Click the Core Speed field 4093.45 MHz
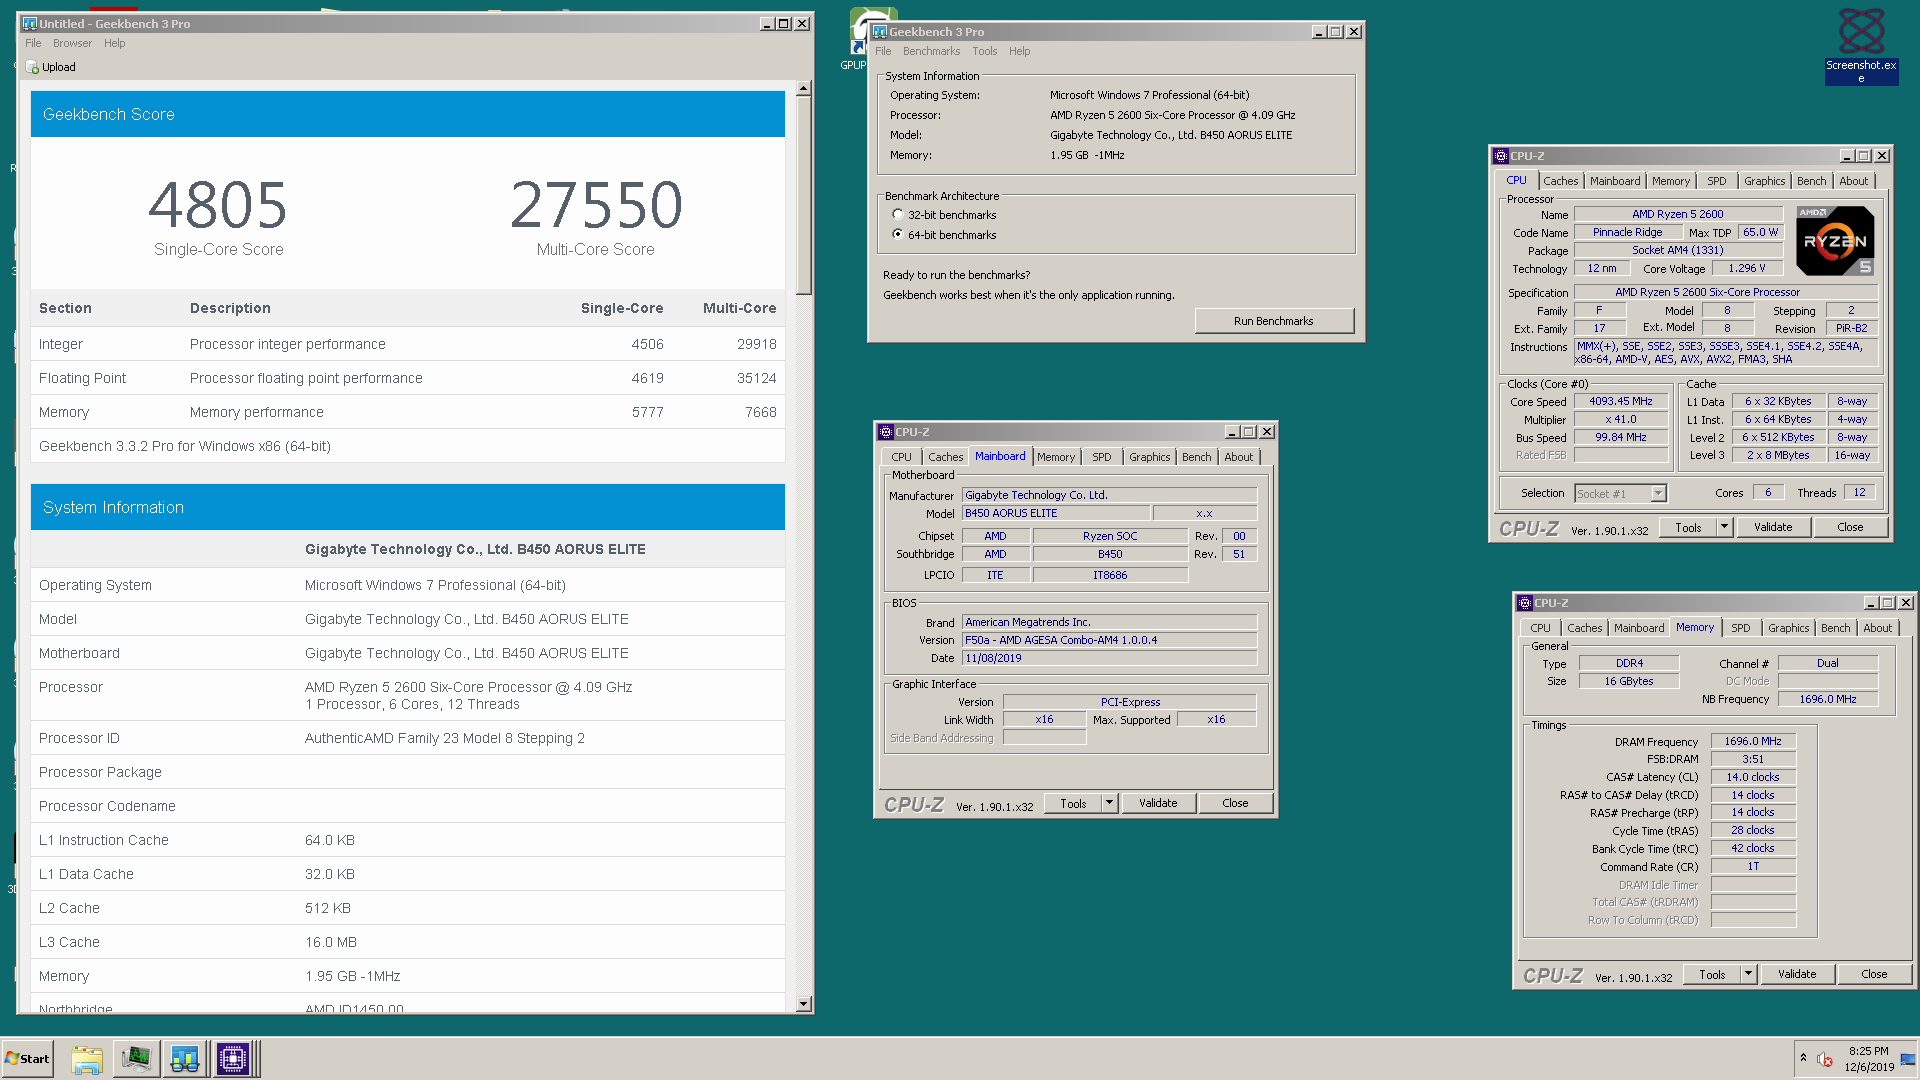1920x1080 pixels. pyautogui.click(x=1621, y=401)
